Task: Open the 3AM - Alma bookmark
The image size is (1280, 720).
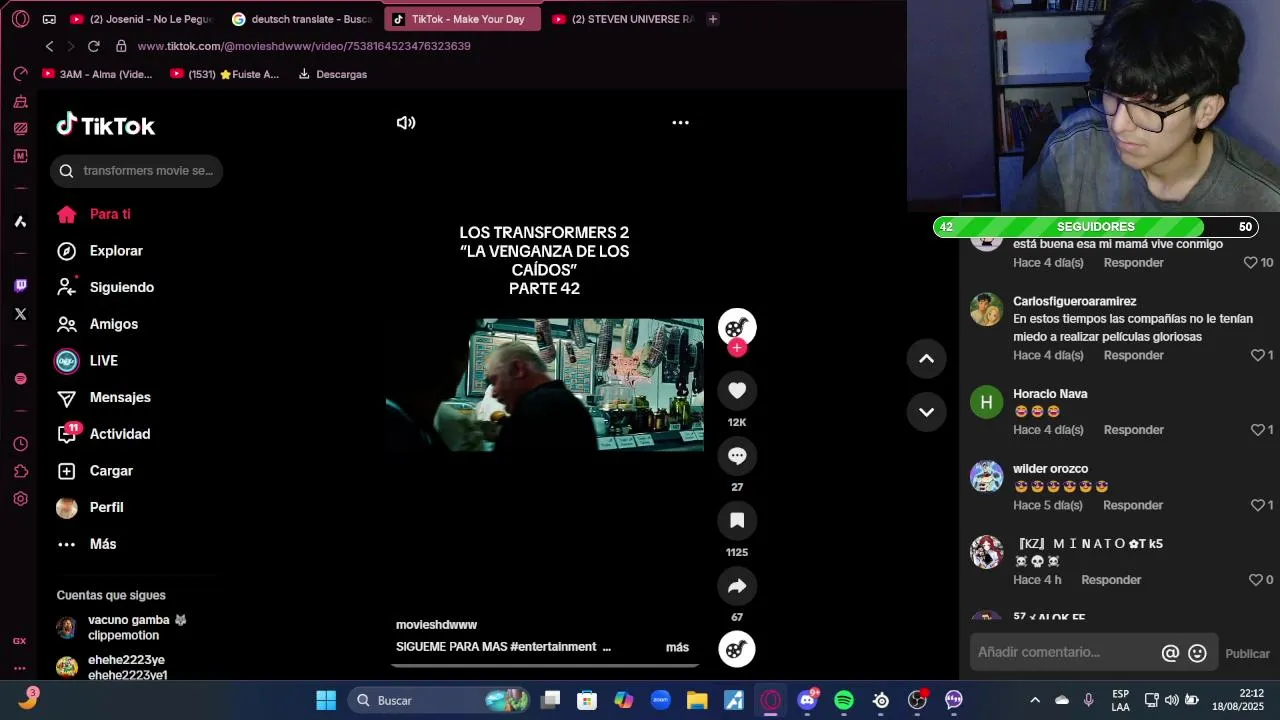Action: coord(97,74)
